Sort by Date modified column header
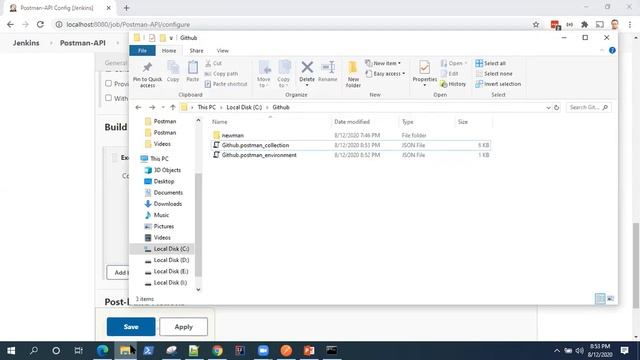This screenshot has height=360, width=640. [x=364, y=122]
